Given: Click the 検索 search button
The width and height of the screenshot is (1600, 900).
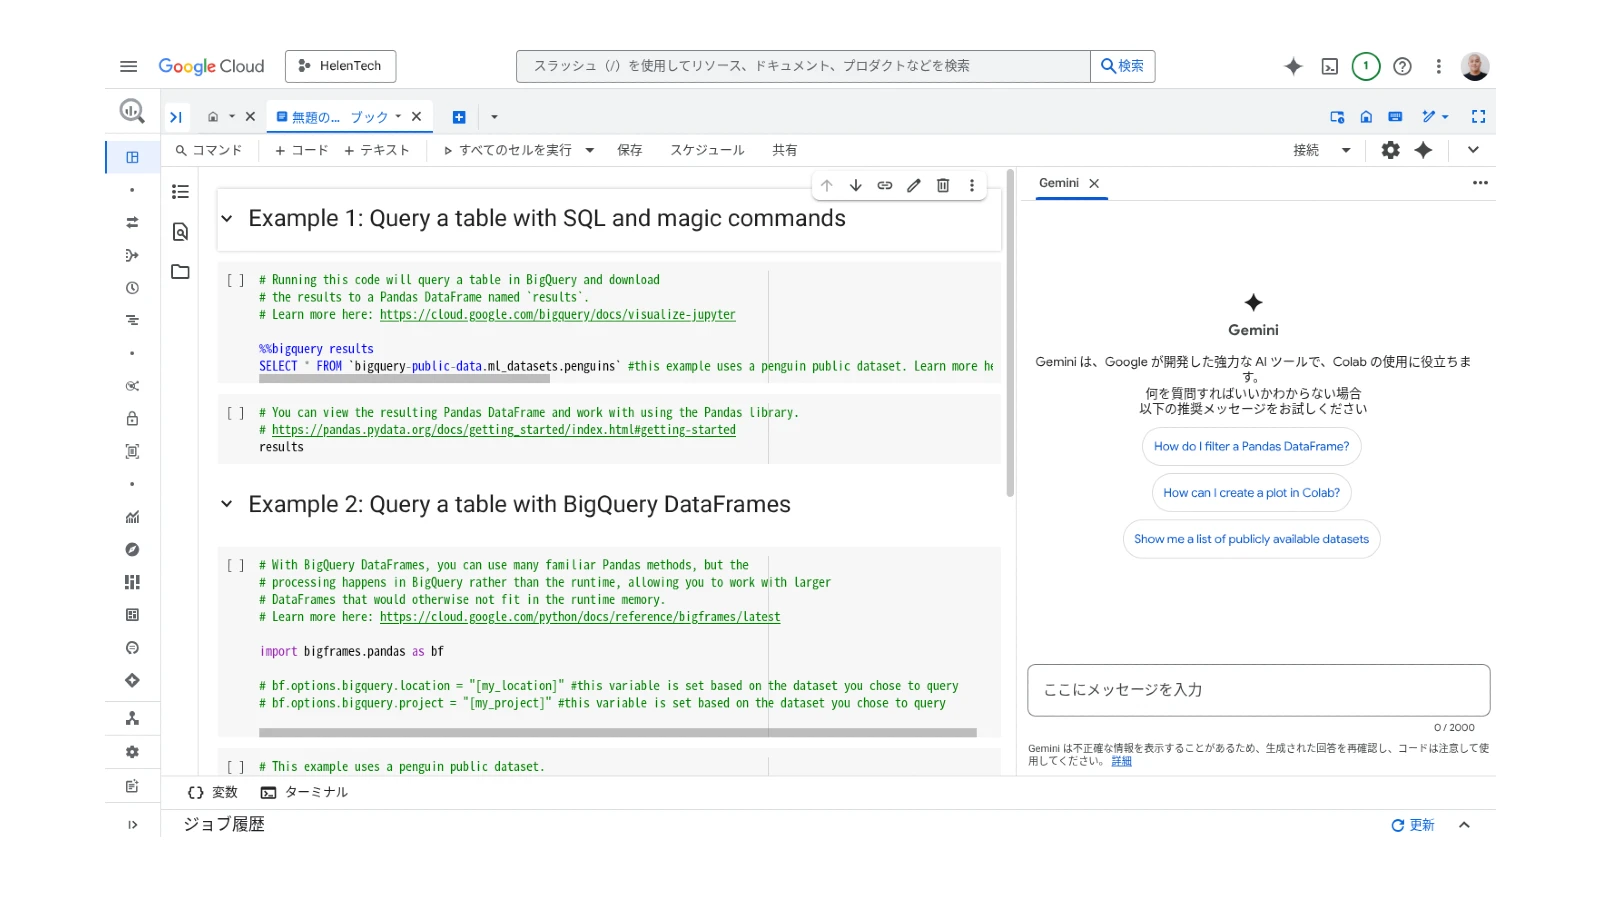Looking at the screenshot, I should coord(1122,66).
